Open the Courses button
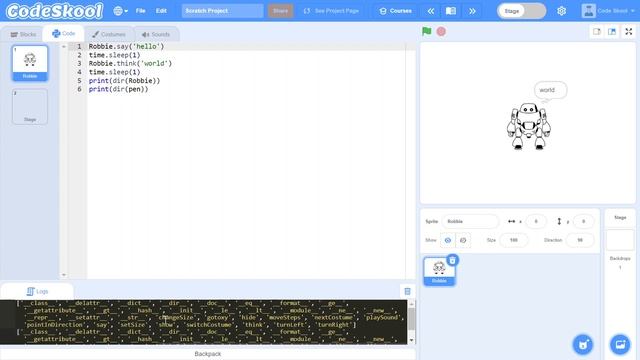This screenshot has height=360, width=640. (395, 11)
